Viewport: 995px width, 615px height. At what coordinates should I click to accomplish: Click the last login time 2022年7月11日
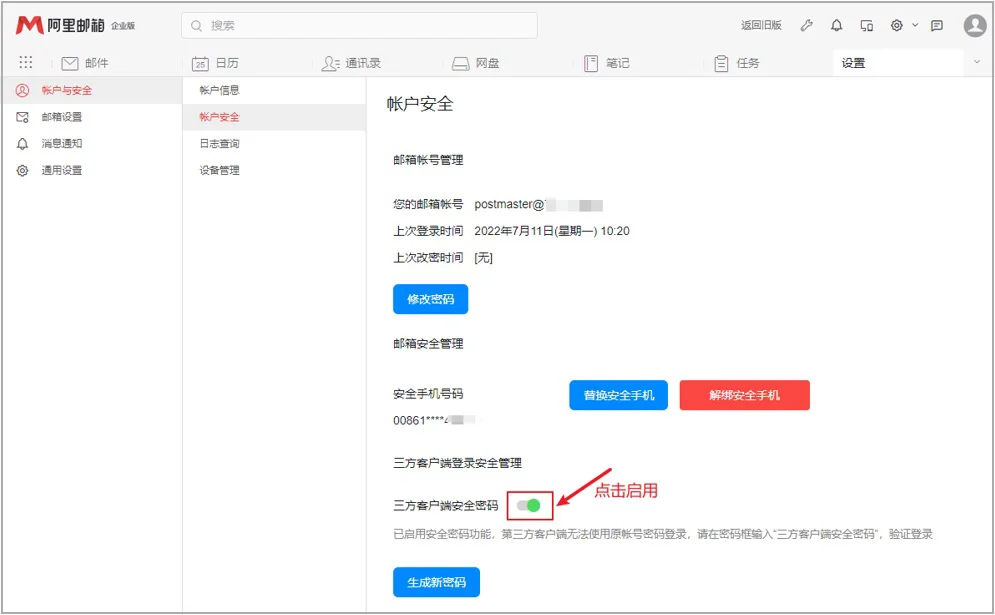[551, 231]
